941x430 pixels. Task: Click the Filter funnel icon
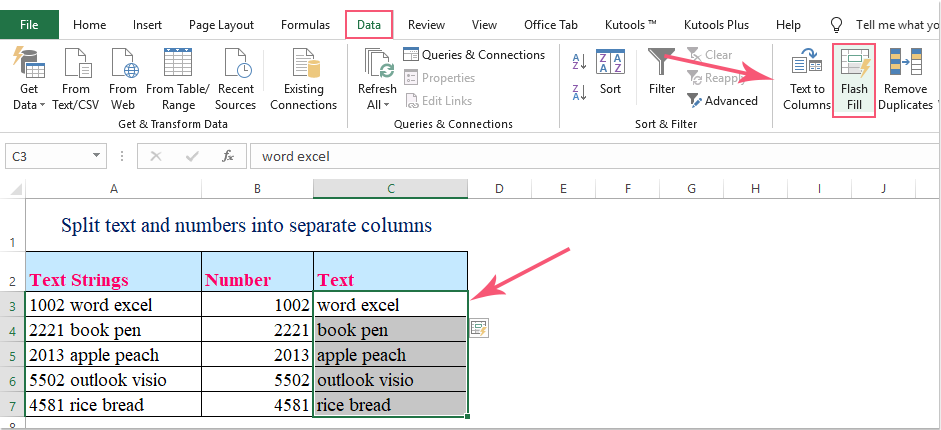tap(661, 70)
